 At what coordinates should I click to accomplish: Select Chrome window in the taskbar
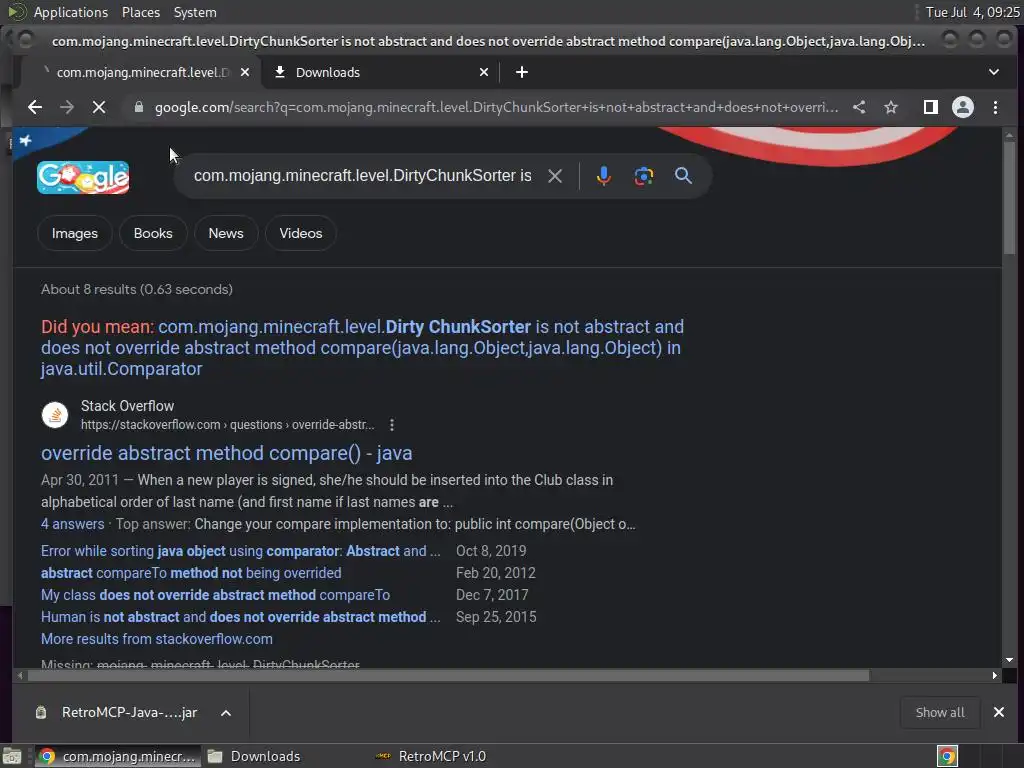click(118, 756)
